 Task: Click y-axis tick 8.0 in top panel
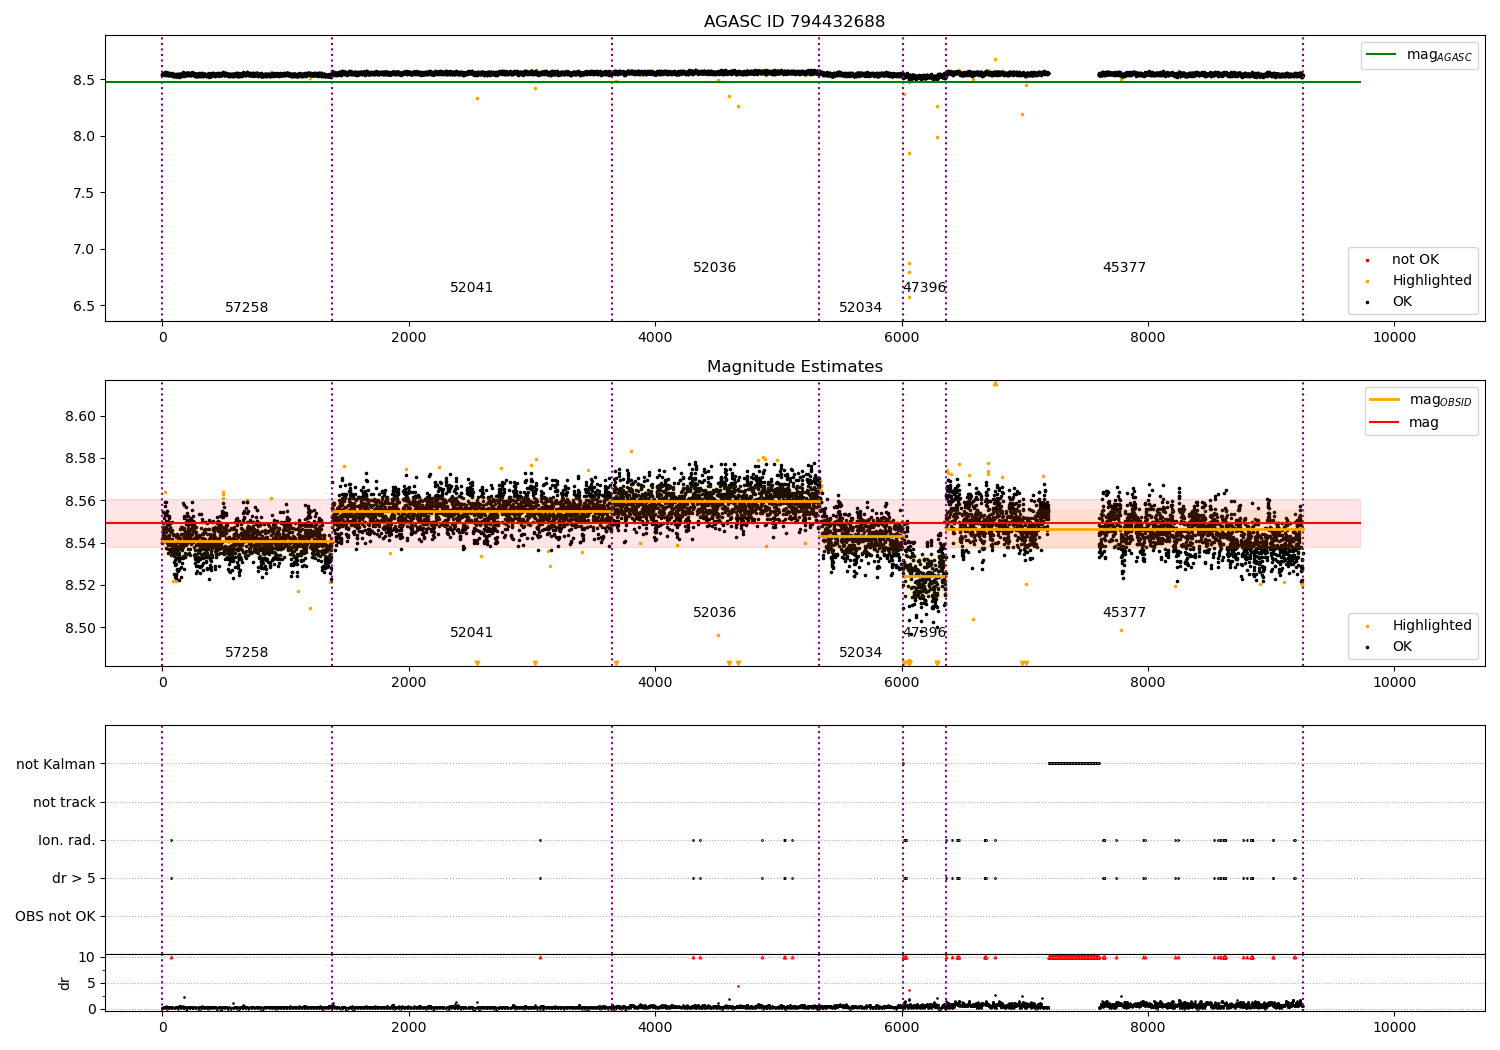click(84, 137)
